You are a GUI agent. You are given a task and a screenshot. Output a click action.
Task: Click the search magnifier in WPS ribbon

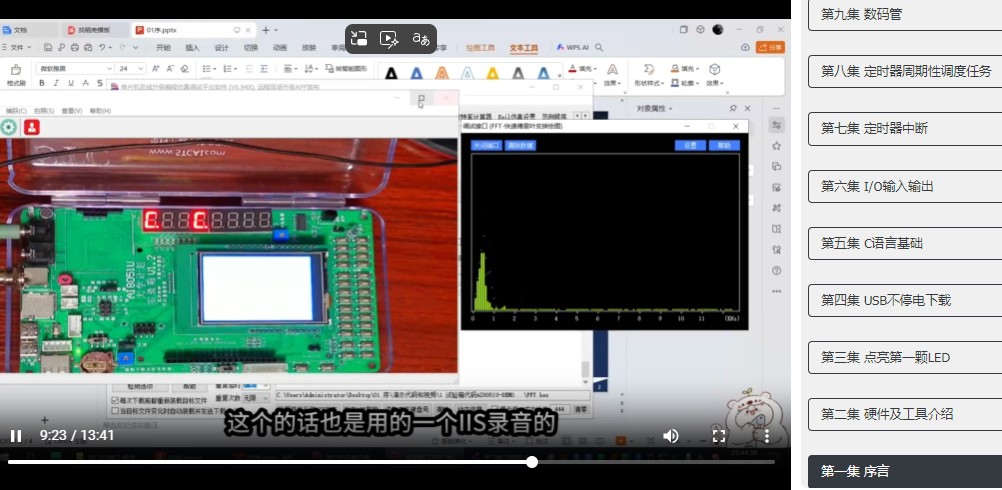[x=599, y=47]
